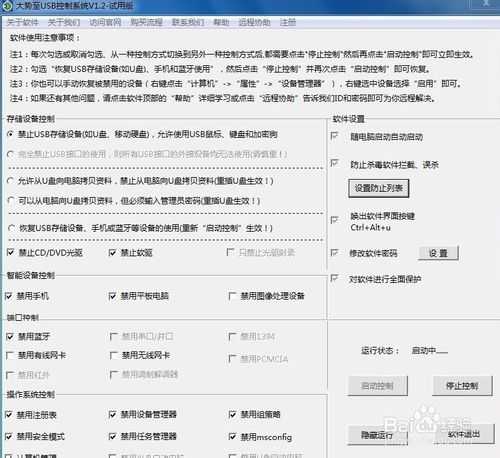Click the 设置防止列表 button

(379, 188)
